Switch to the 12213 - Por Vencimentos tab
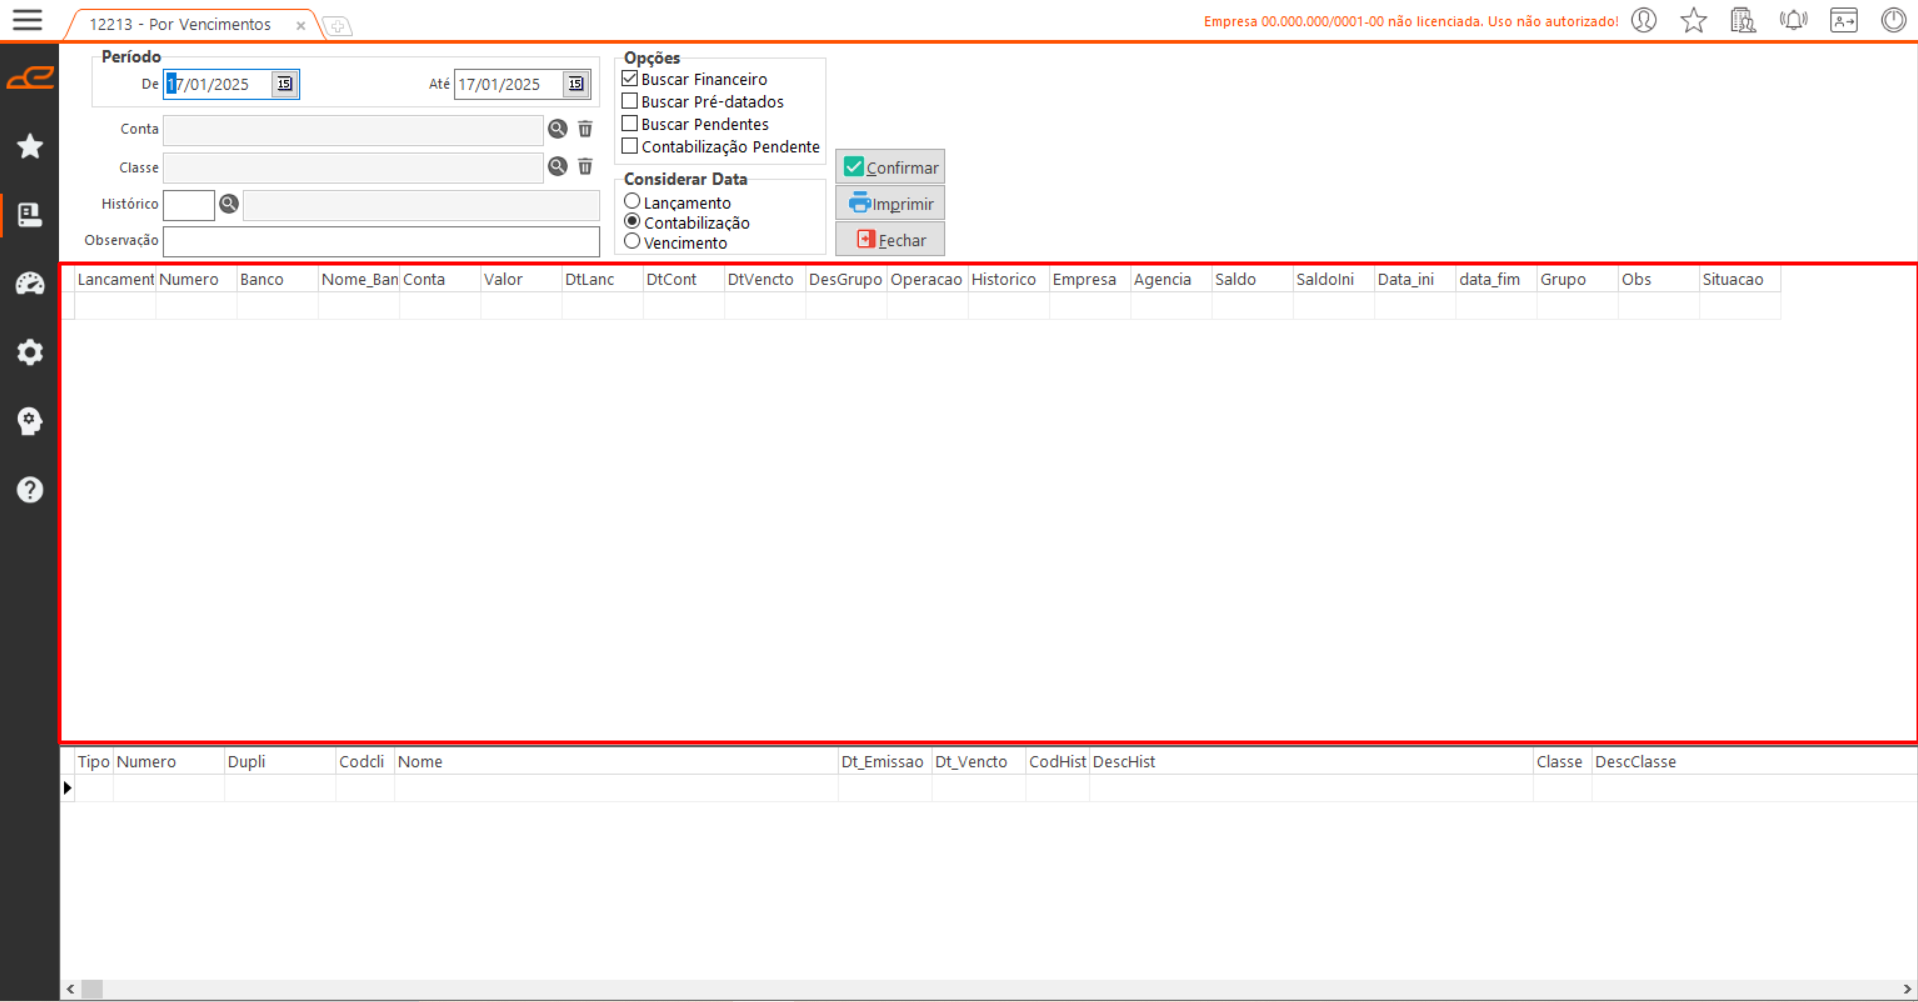This screenshot has height=1002, width=1918. tap(180, 24)
